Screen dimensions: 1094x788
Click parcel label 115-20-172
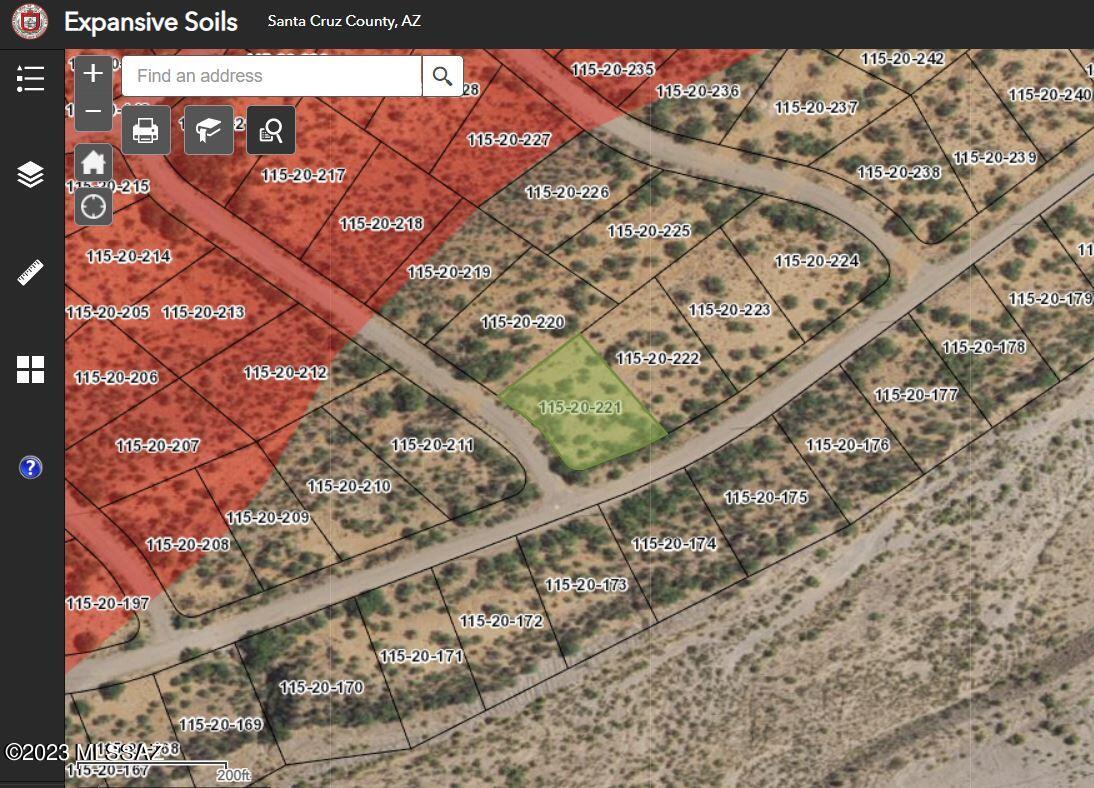[501, 621]
